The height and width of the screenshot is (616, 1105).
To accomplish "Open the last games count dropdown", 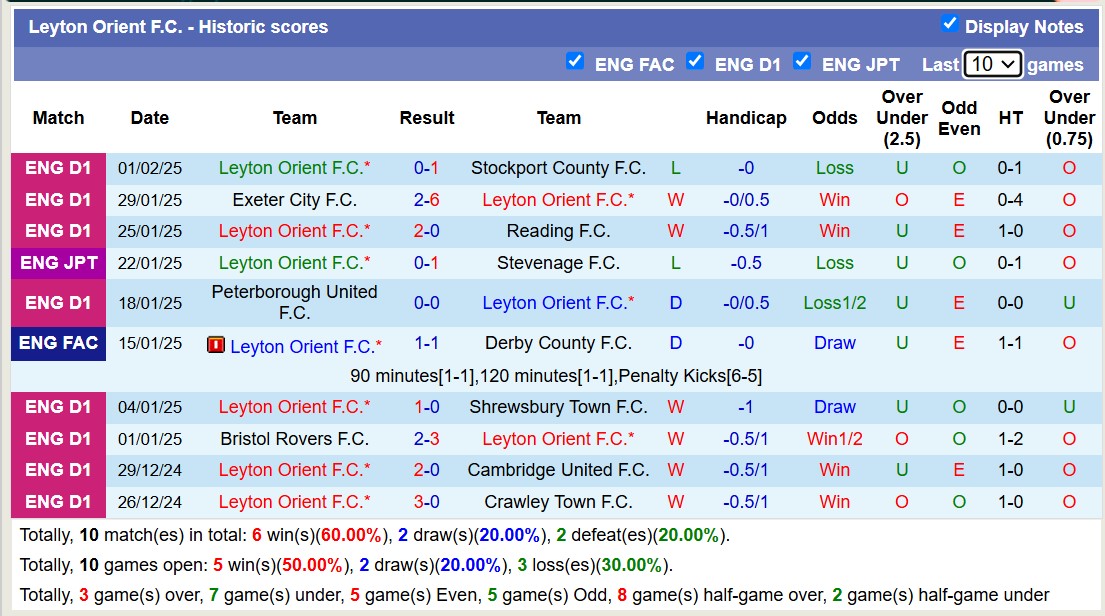I will coord(993,63).
